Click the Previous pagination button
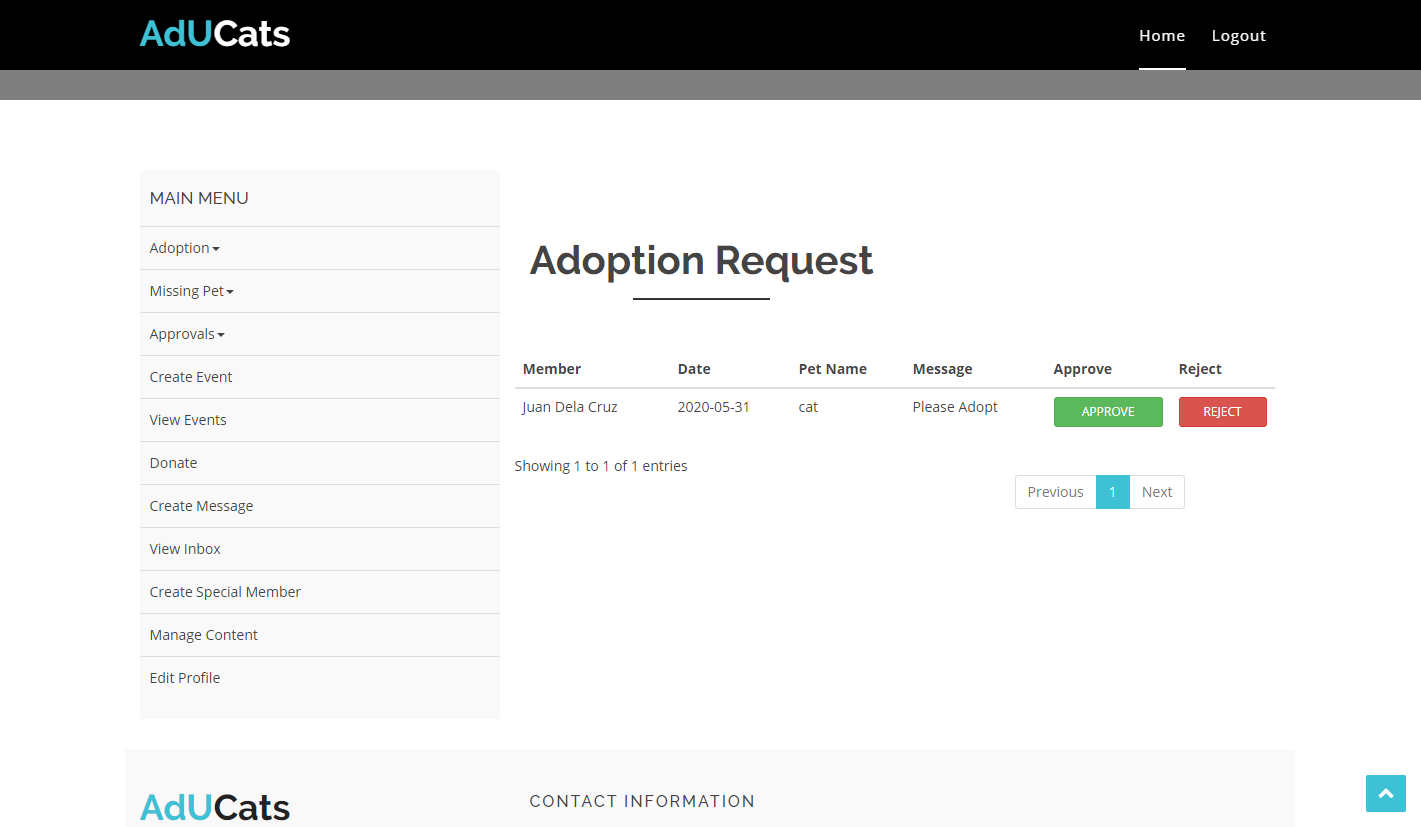1421x827 pixels. coord(1055,492)
